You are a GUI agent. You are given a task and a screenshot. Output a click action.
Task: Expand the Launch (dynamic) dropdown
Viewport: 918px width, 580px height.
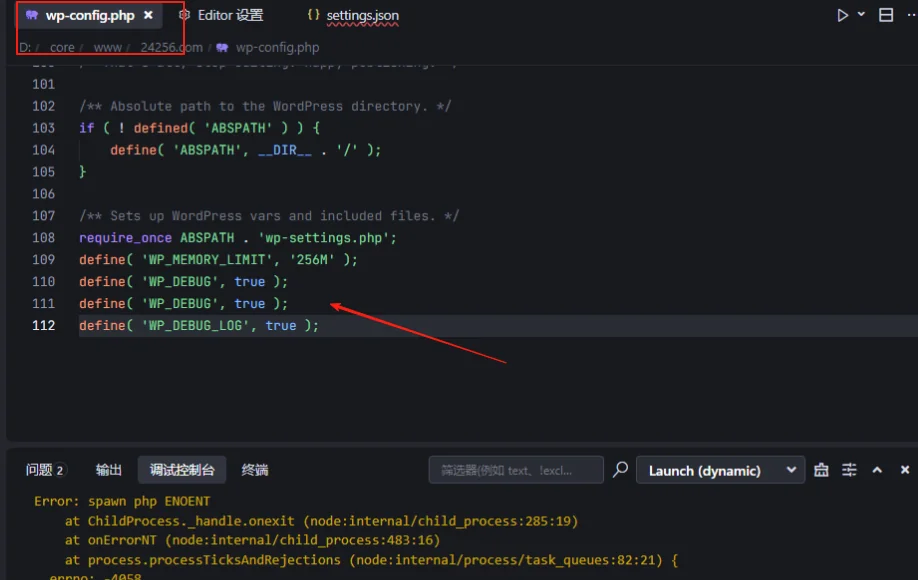point(720,470)
